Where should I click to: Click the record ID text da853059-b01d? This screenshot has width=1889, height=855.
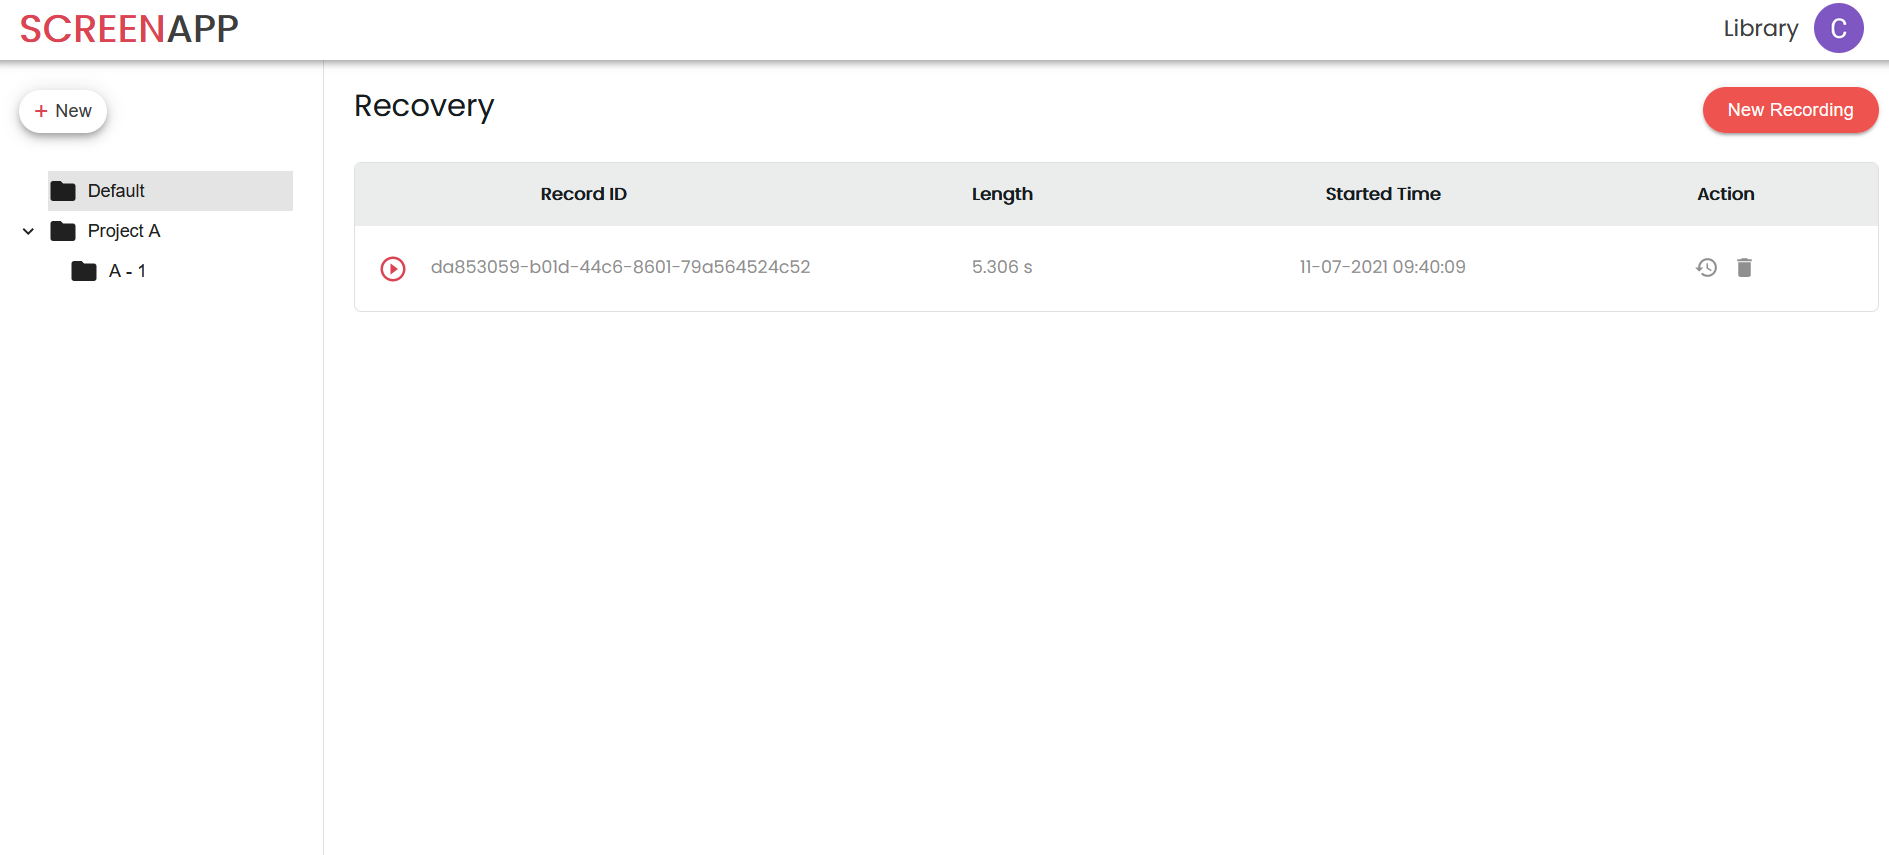[620, 267]
